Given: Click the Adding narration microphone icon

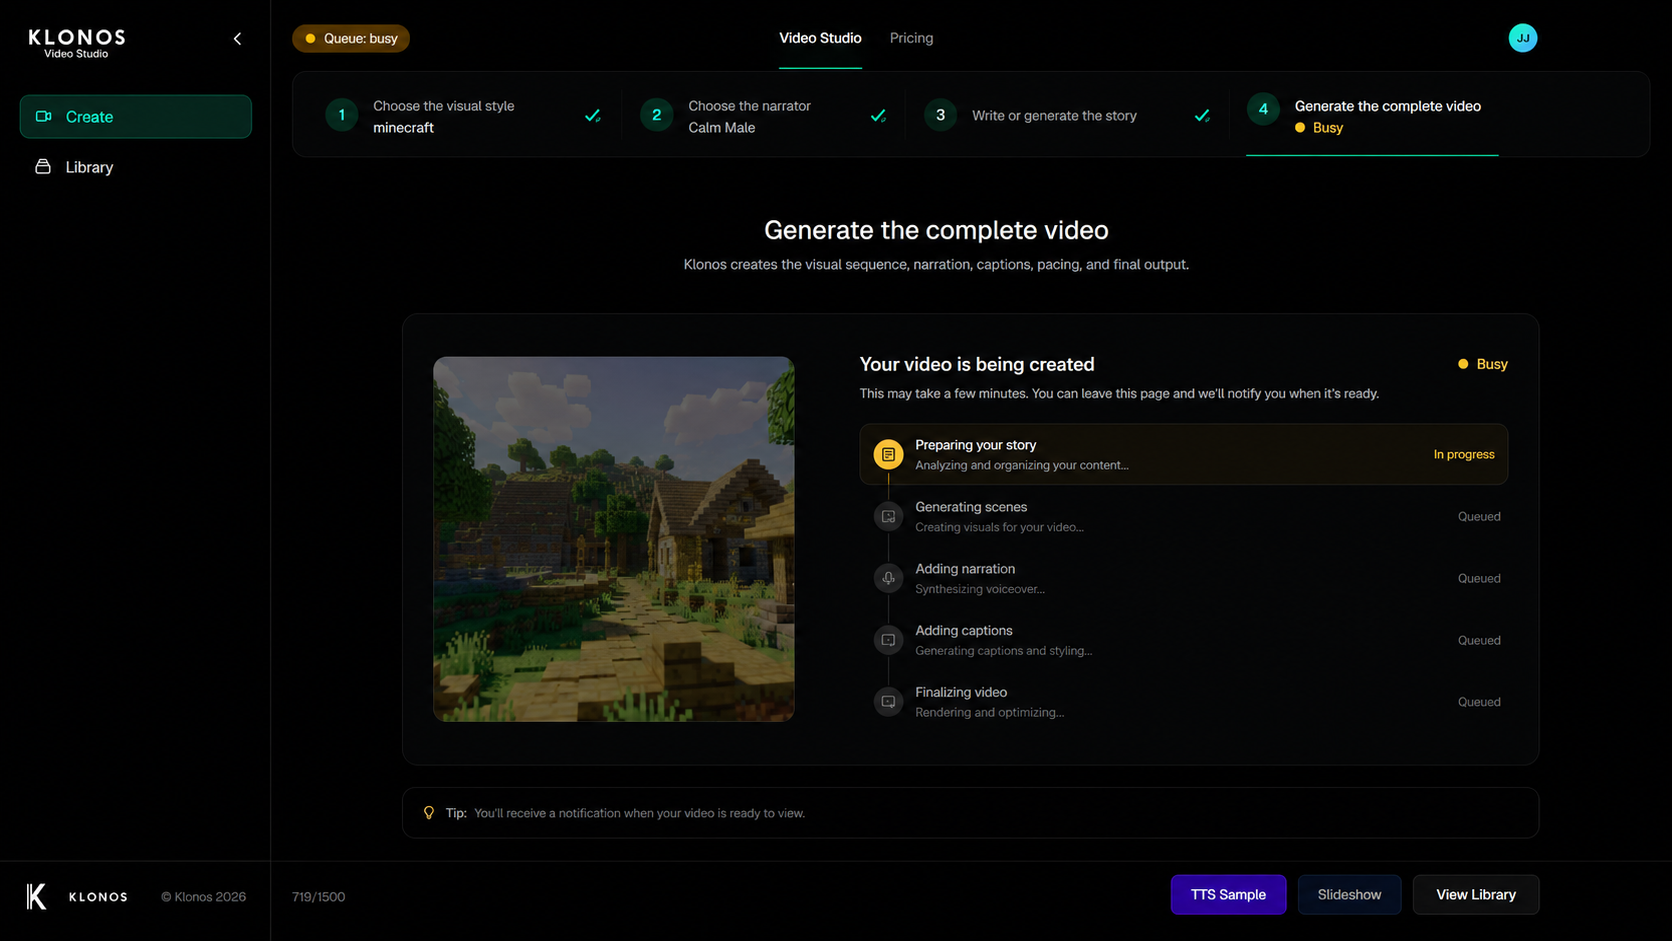Looking at the screenshot, I should click(888, 578).
